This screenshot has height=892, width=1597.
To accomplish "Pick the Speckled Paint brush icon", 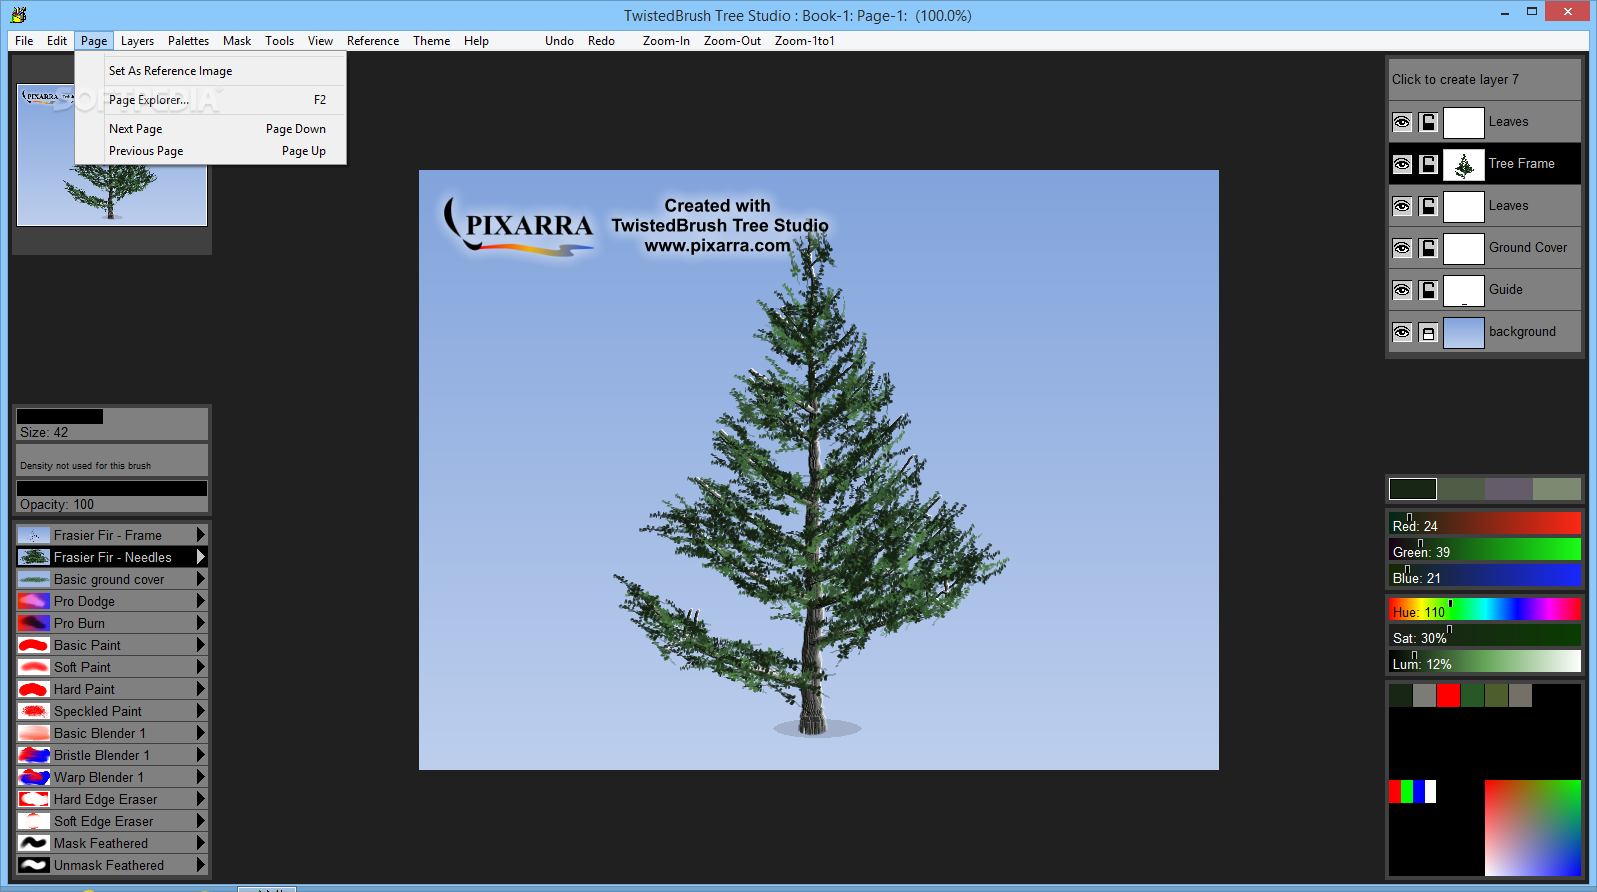I will point(34,711).
